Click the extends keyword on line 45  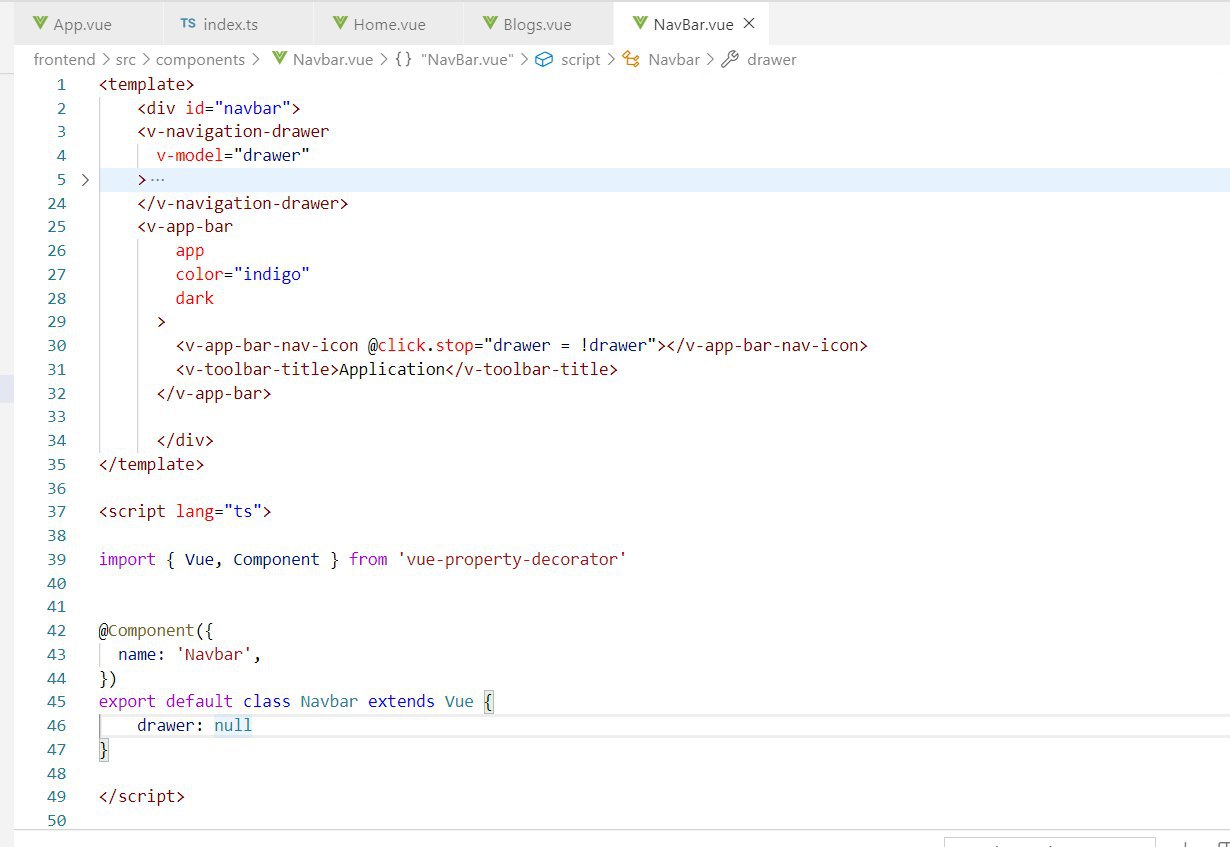click(401, 702)
